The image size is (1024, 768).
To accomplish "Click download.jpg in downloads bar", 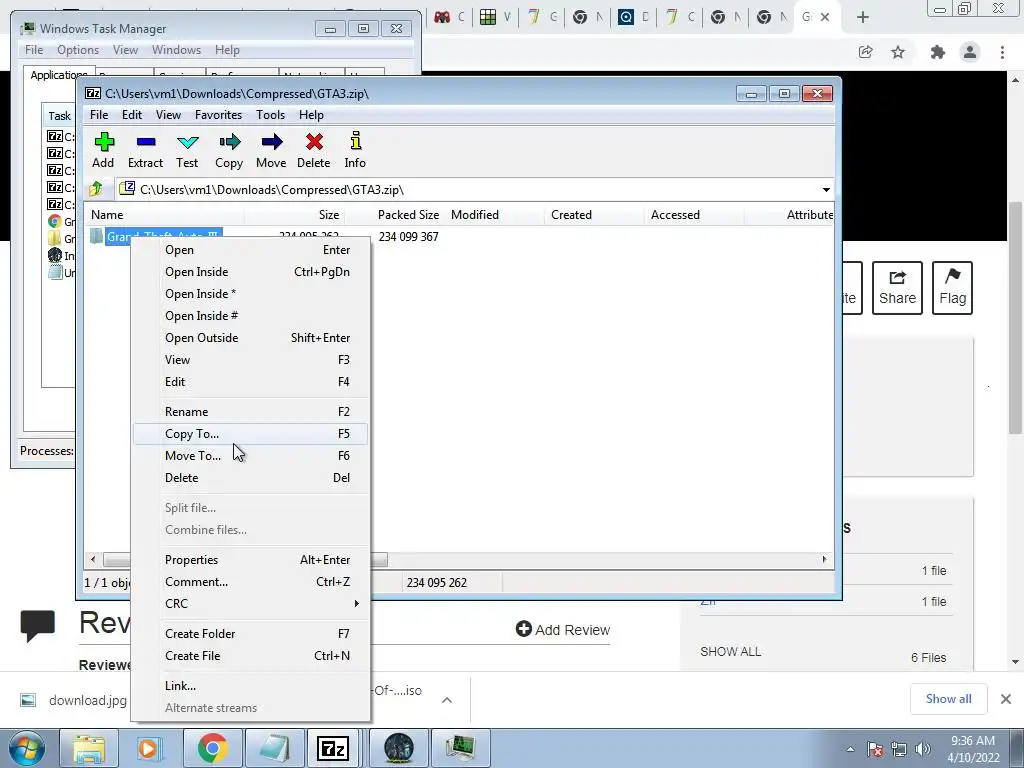I will pos(88,700).
